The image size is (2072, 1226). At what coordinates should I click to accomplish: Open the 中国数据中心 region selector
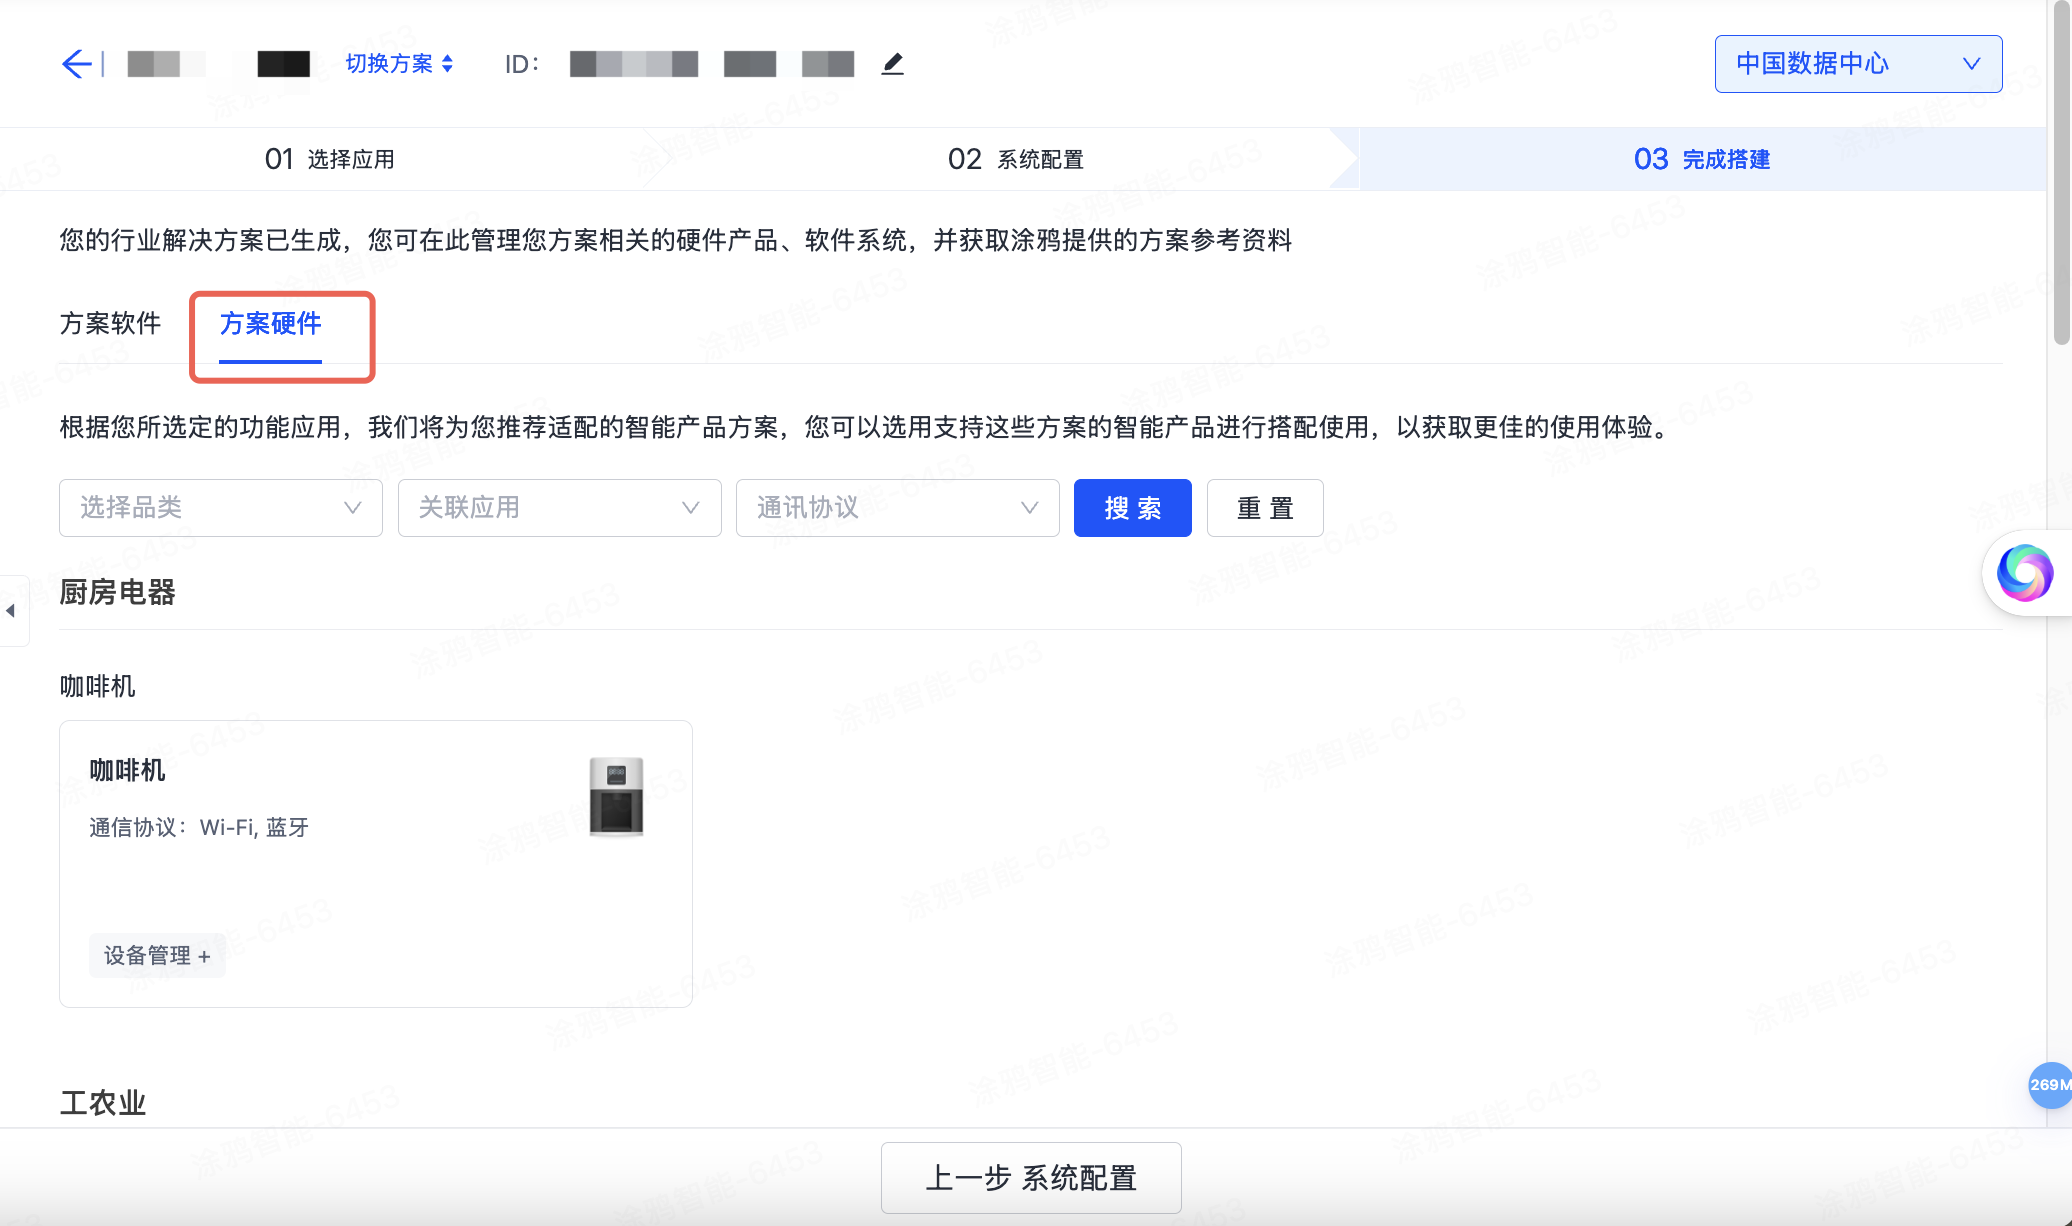[1857, 63]
